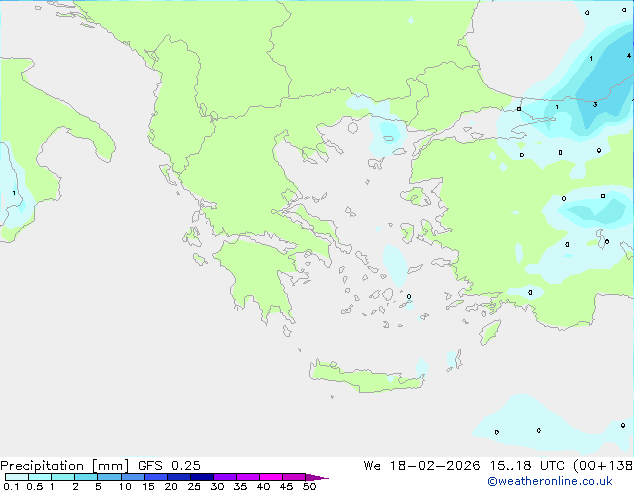This screenshot has width=634, height=490.
Task: Click the 'Precipitation' title word
Action: pyautogui.click(x=42, y=466)
